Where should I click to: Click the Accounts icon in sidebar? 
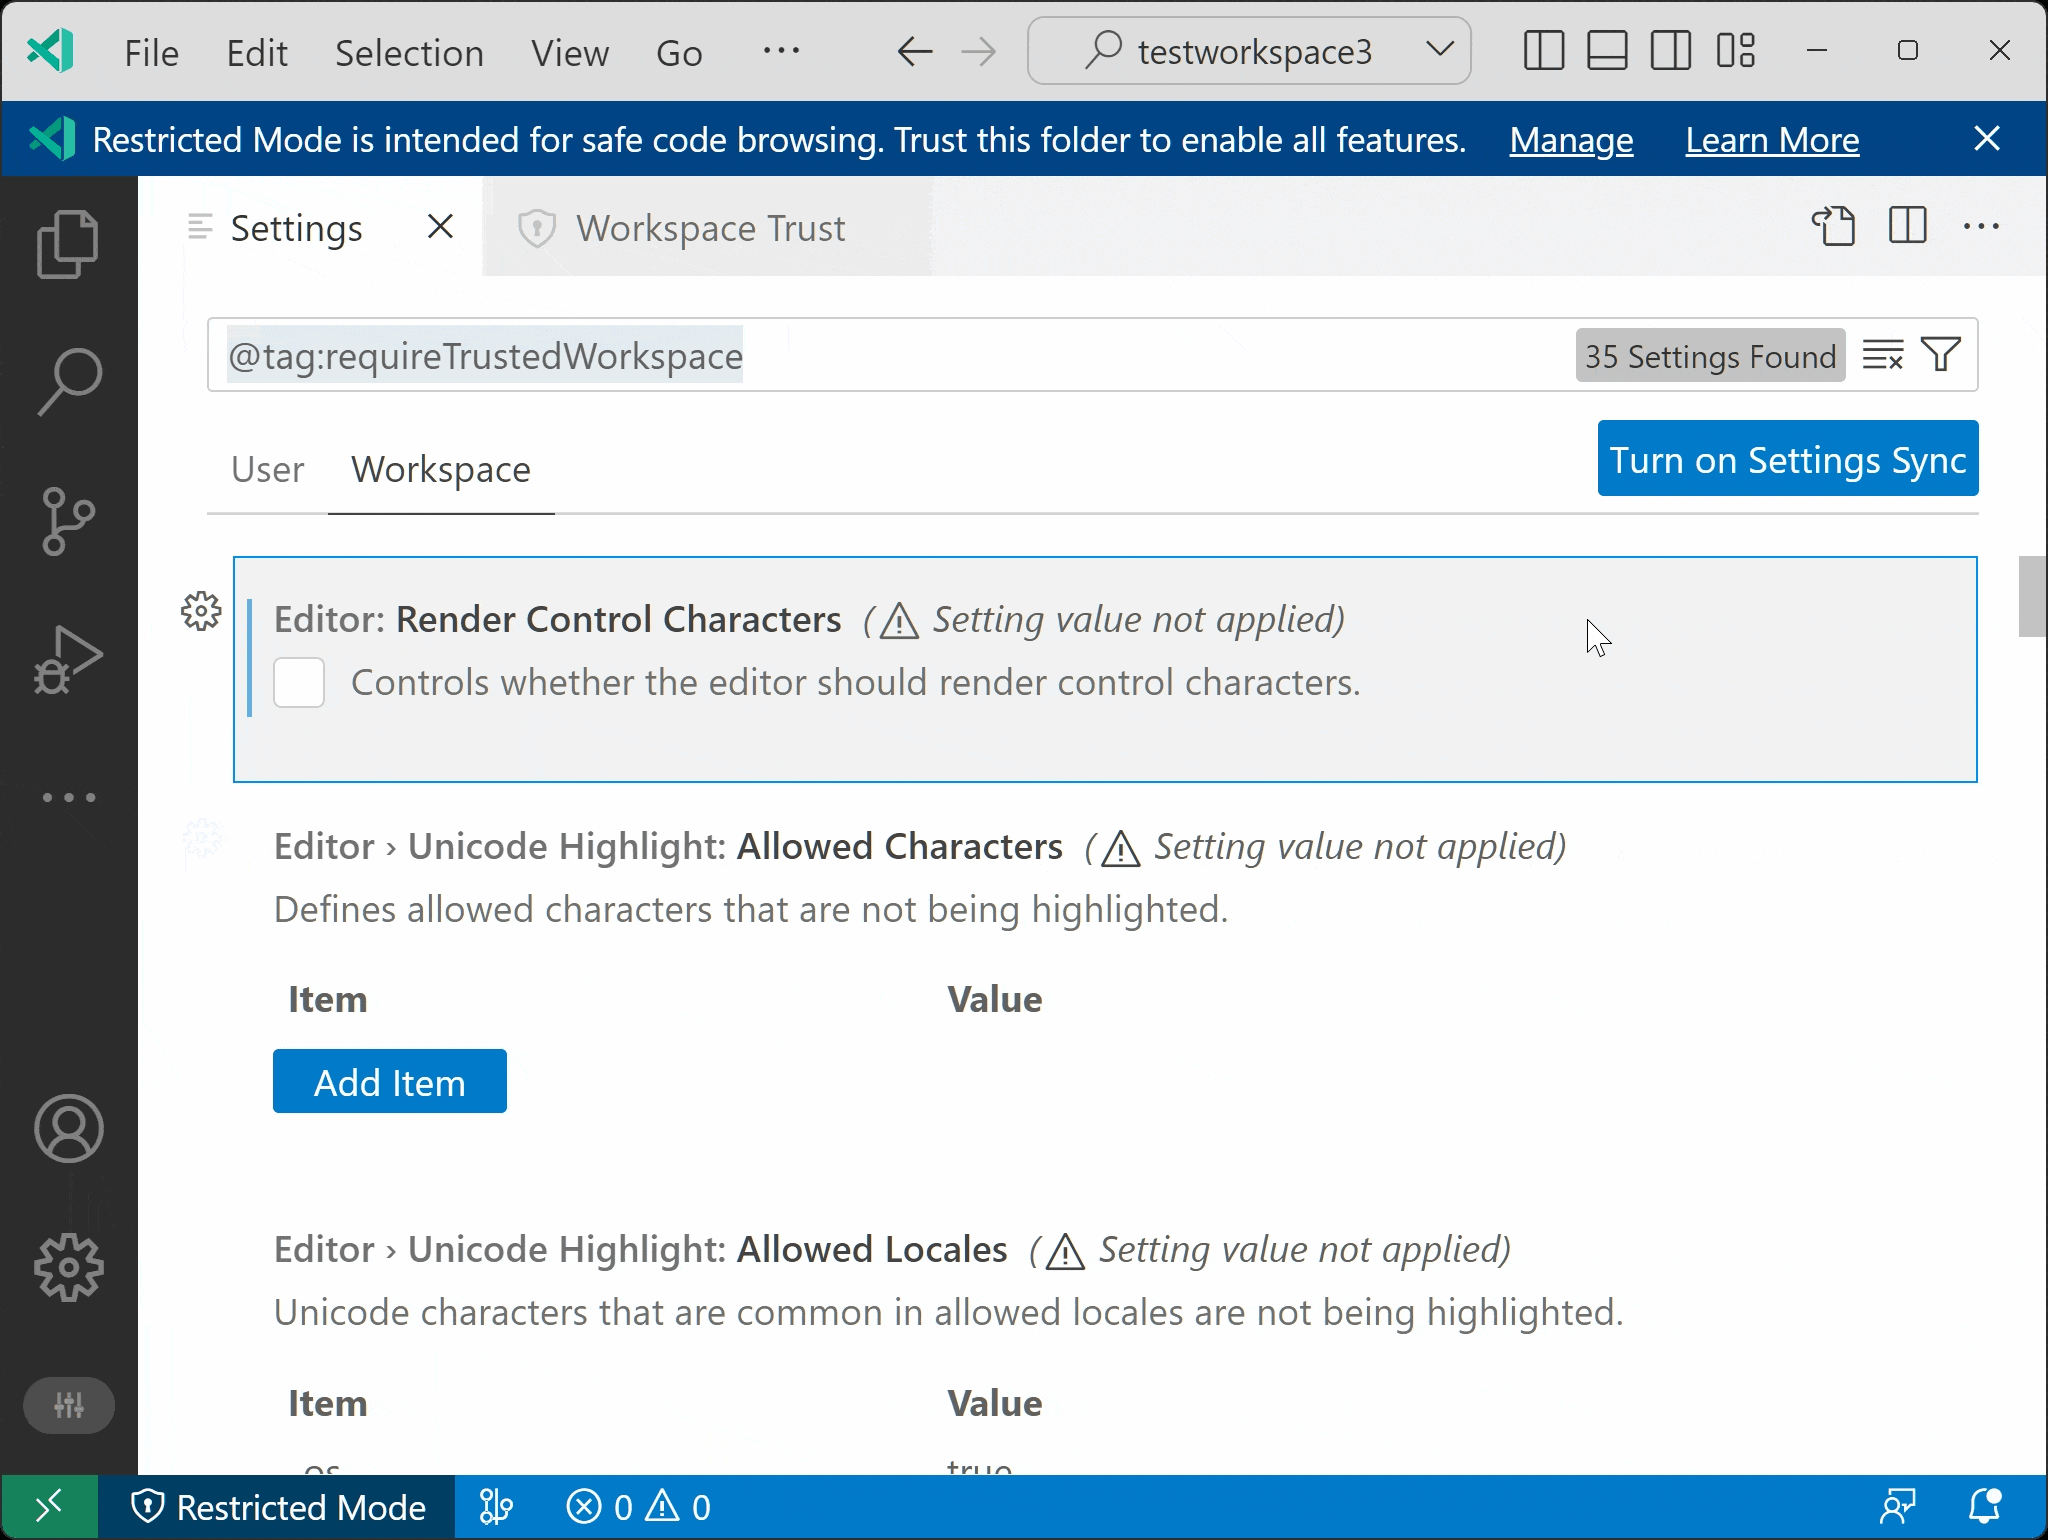(70, 1129)
